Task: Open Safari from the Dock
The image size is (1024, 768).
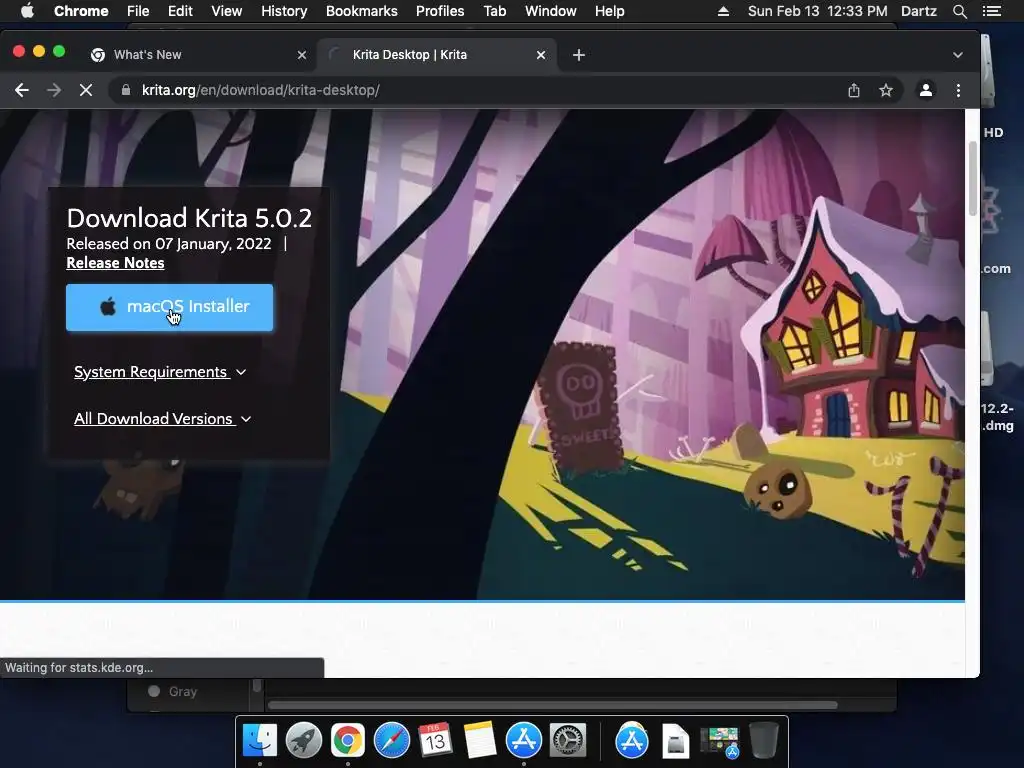Action: point(391,741)
